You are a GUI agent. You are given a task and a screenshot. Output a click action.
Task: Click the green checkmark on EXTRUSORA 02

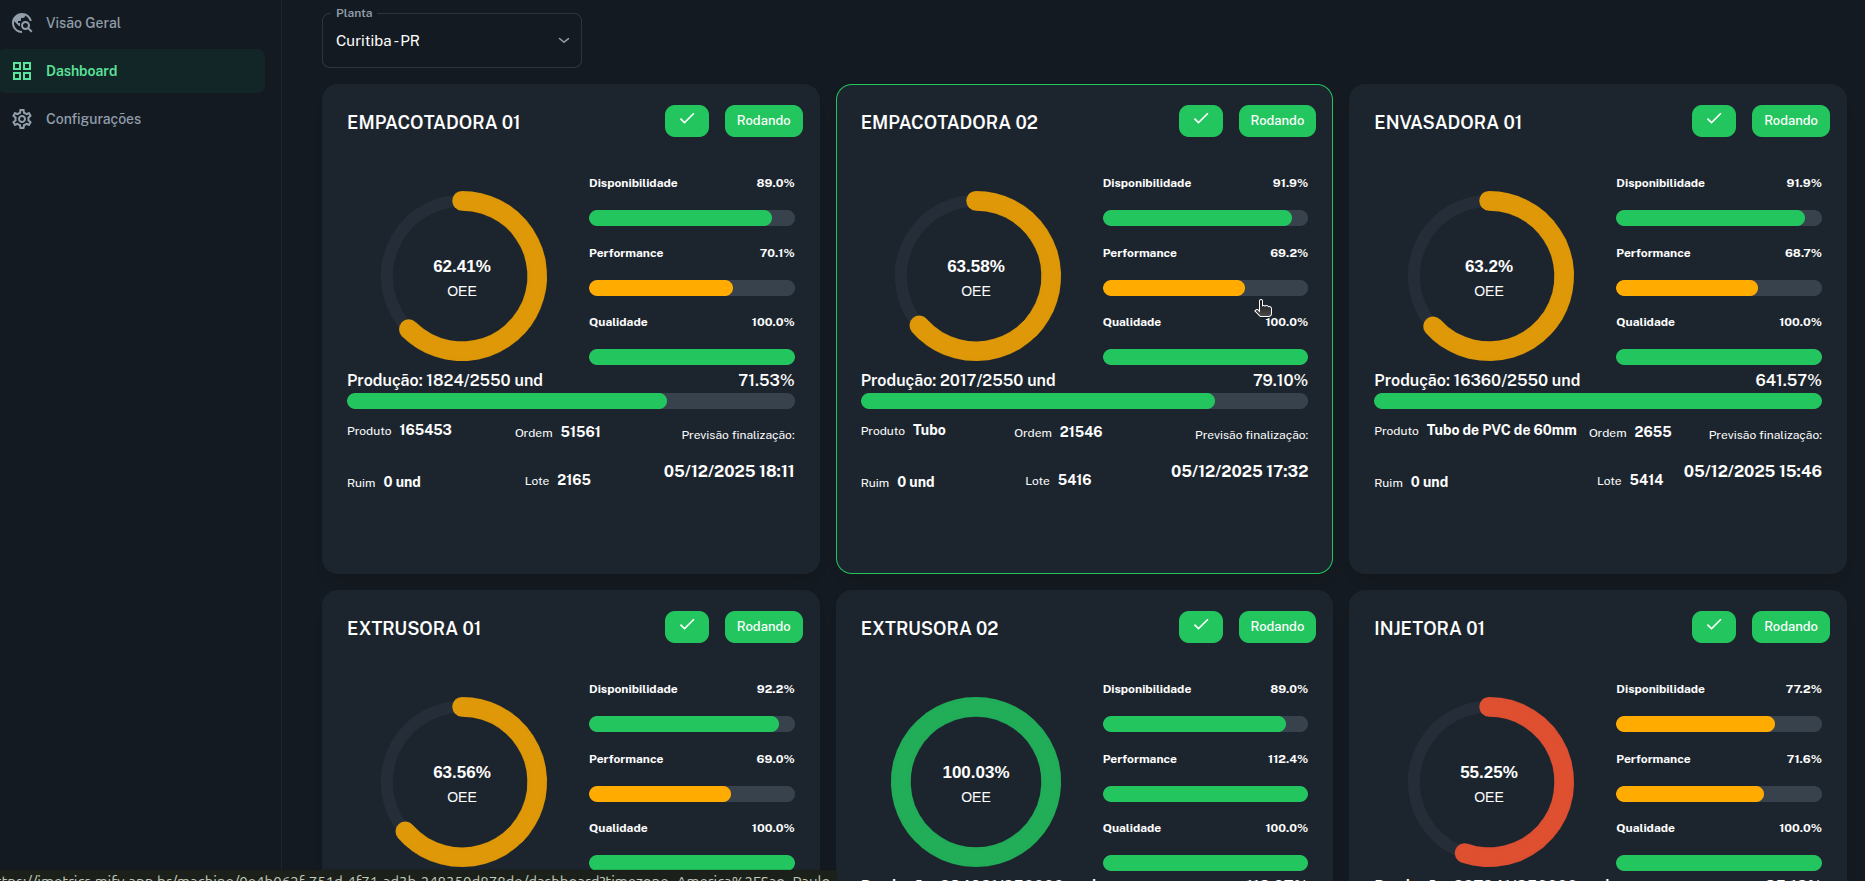point(1200,627)
